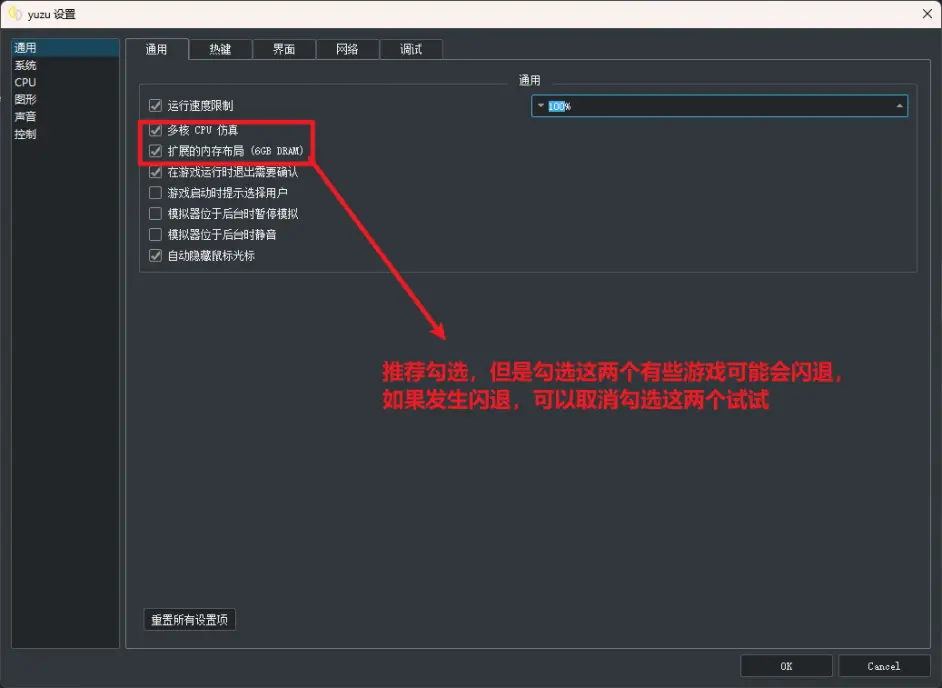
Task: Switch to the 热键 tab
Action: 220,49
